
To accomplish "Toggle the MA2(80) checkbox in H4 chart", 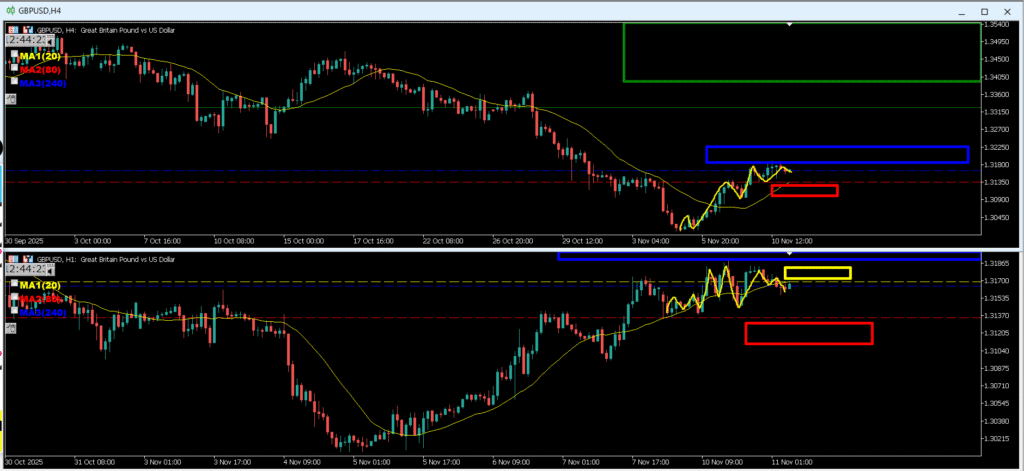I will coord(14,69).
